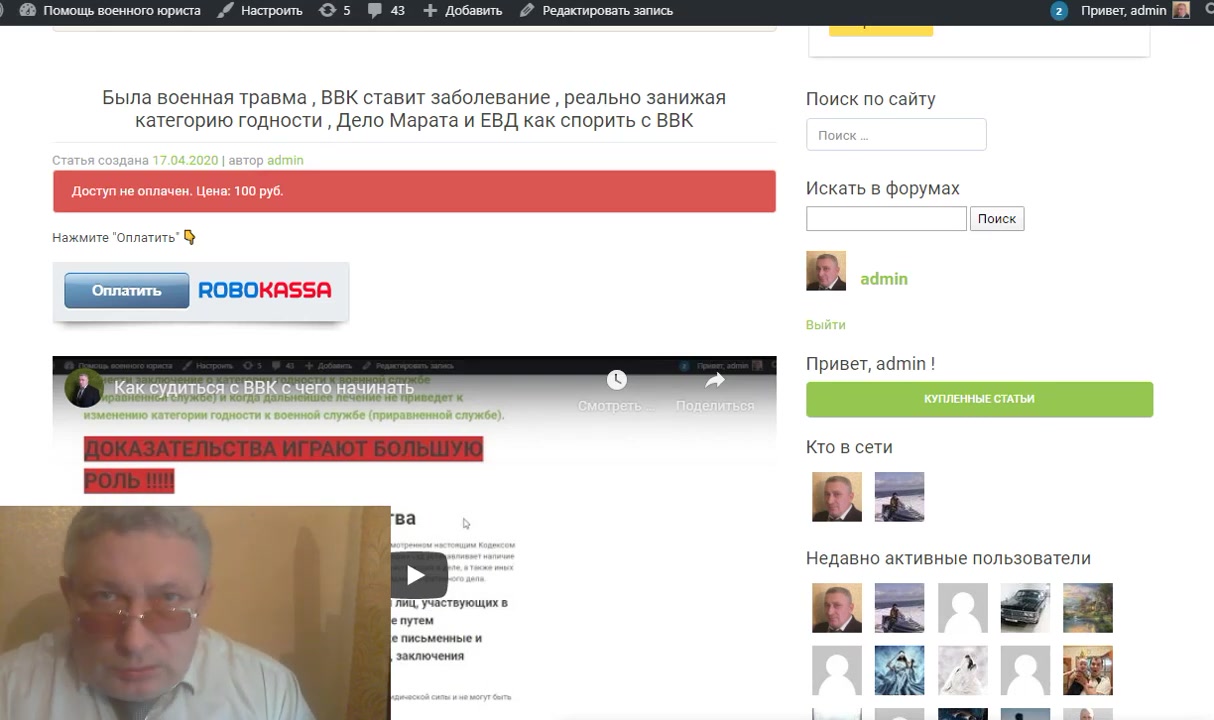The height and width of the screenshot is (720, 1214).
Task: Click the Нажмите "Оплатить" text
Action: [116, 237]
